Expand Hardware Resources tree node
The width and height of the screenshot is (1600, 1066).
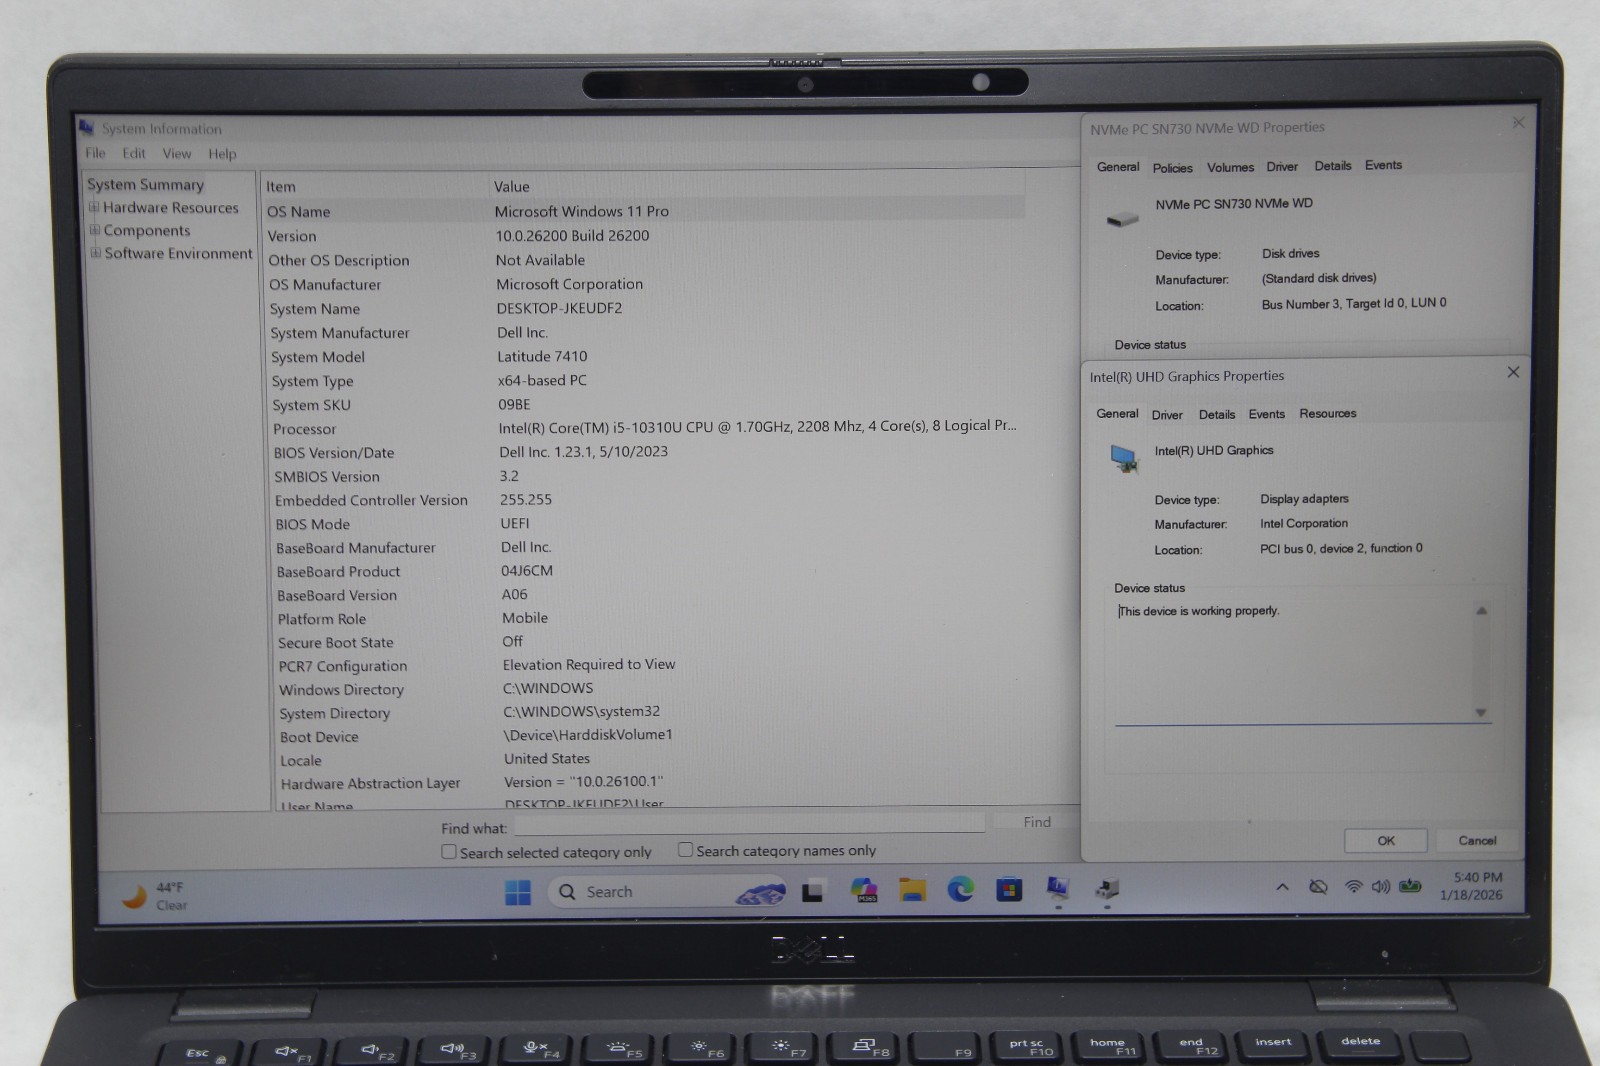point(94,208)
